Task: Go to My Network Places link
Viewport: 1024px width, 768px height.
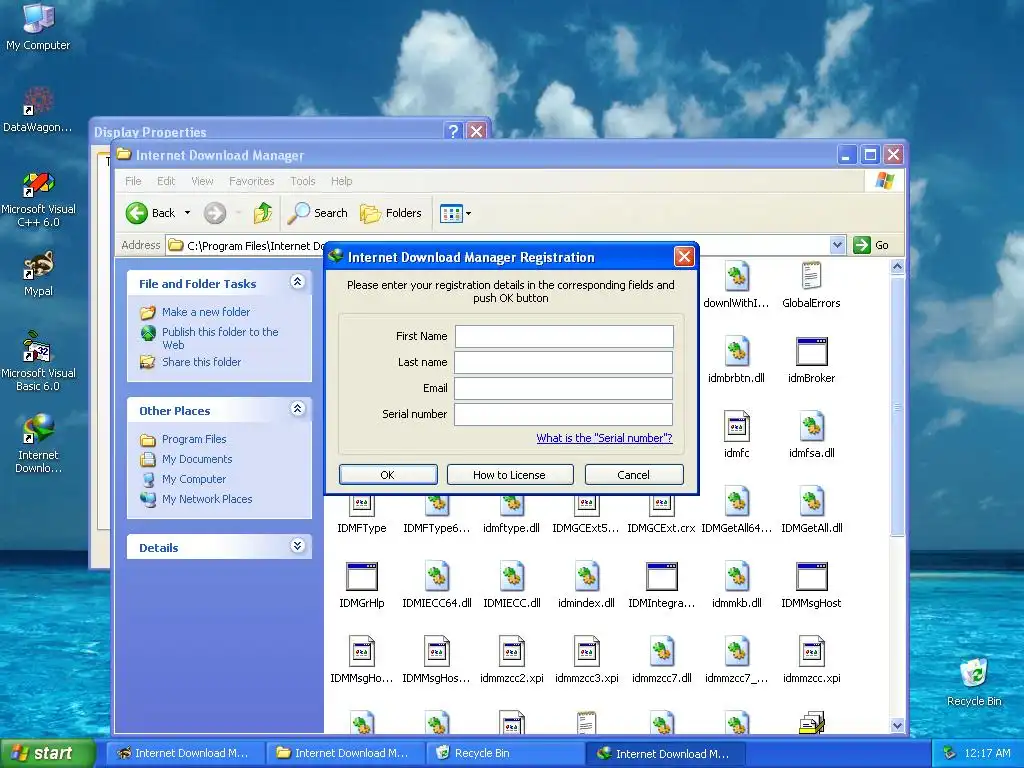Action: pyautogui.click(x=206, y=499)
